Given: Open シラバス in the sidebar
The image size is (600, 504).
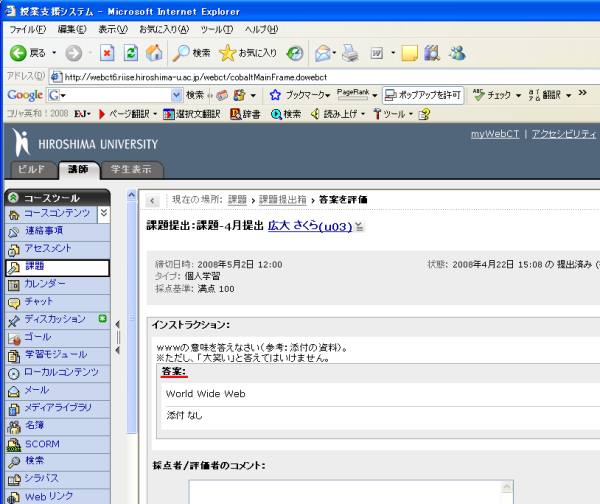Looking at the screenshot, I should 41,478.
